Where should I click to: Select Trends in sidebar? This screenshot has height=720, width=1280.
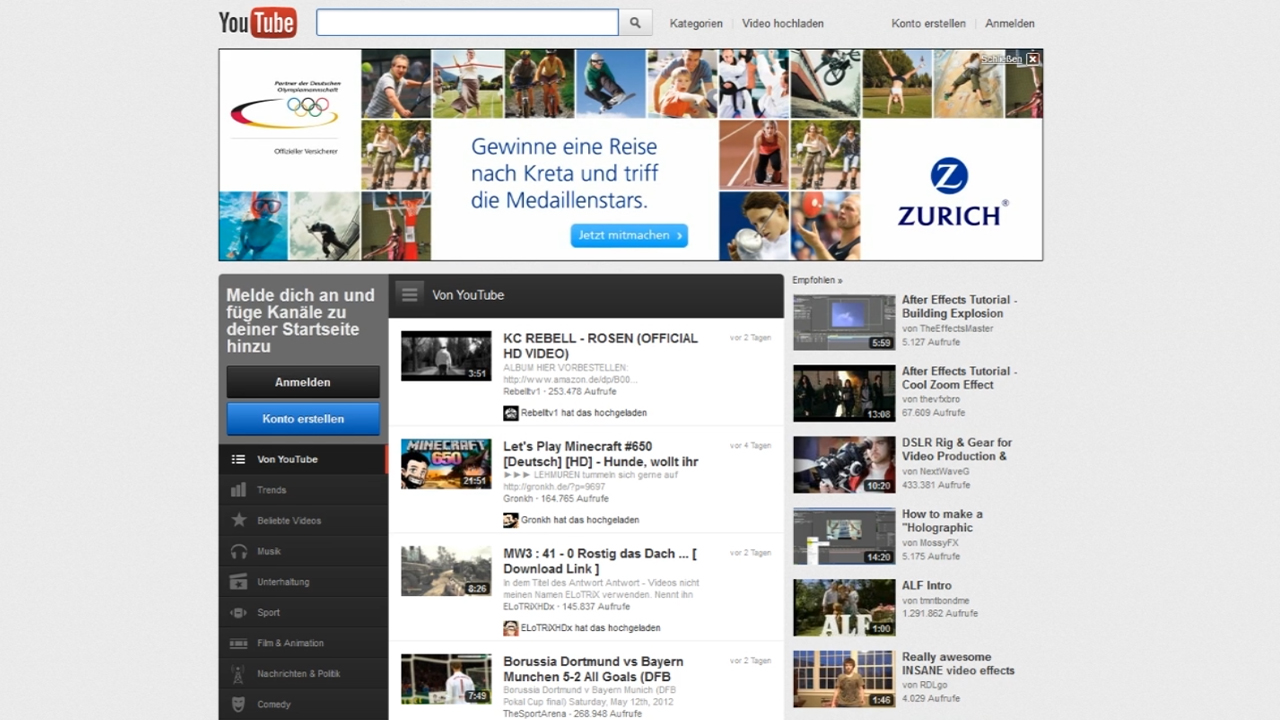pos(271,490)
